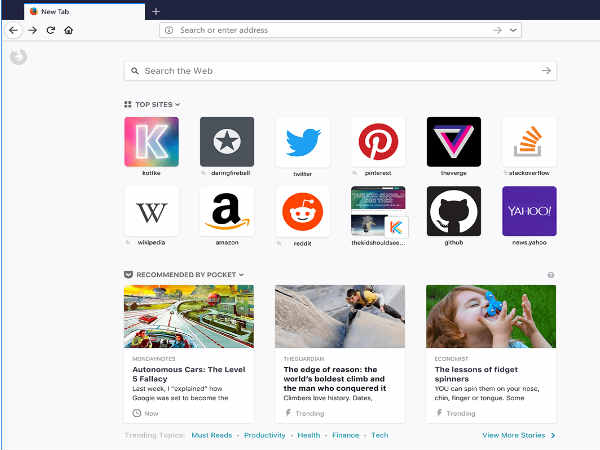Screen dimensions: 600x450
Task: Open the Pinterest top site tile
Action: pyautogui.click(x=378, y=142)
